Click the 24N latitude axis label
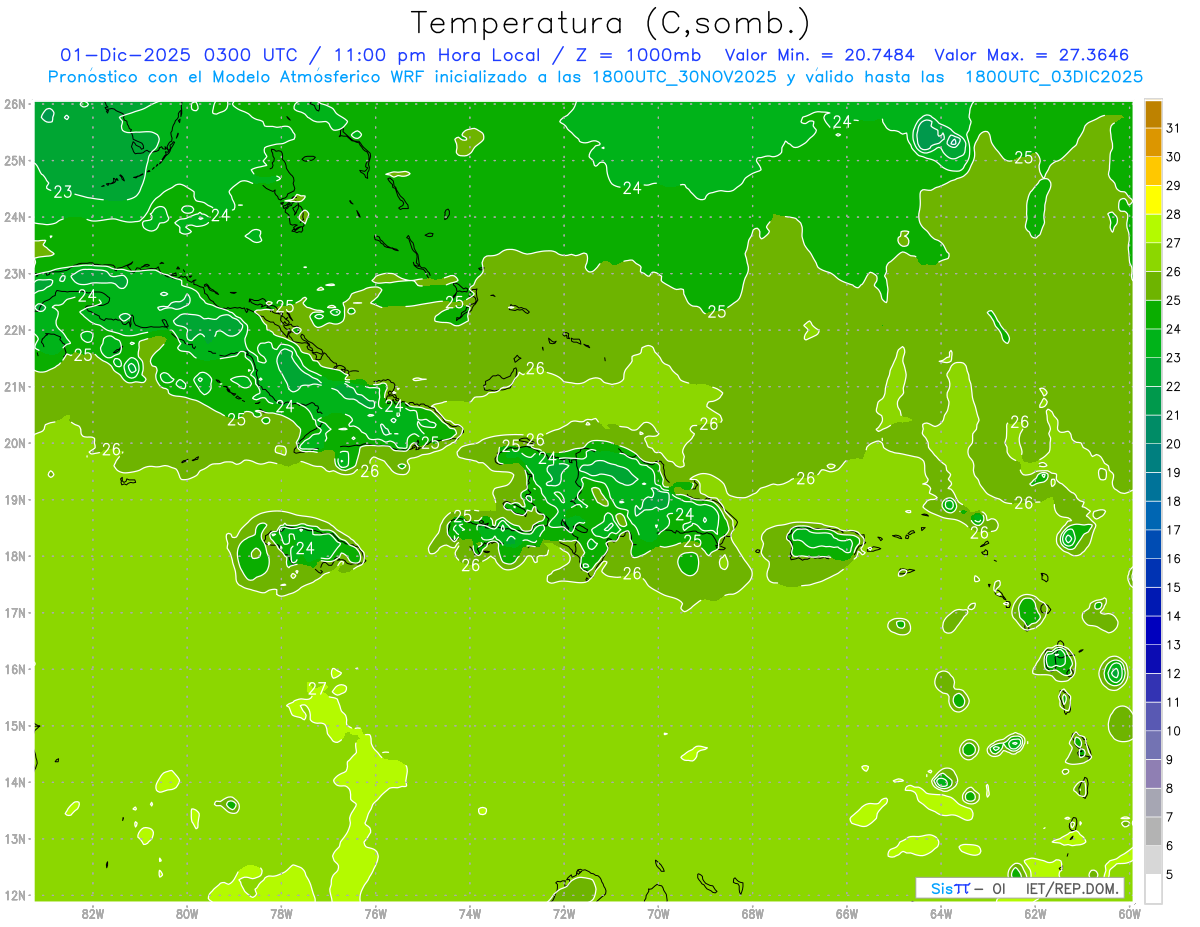1200x927 pixels. click(14, 217)
